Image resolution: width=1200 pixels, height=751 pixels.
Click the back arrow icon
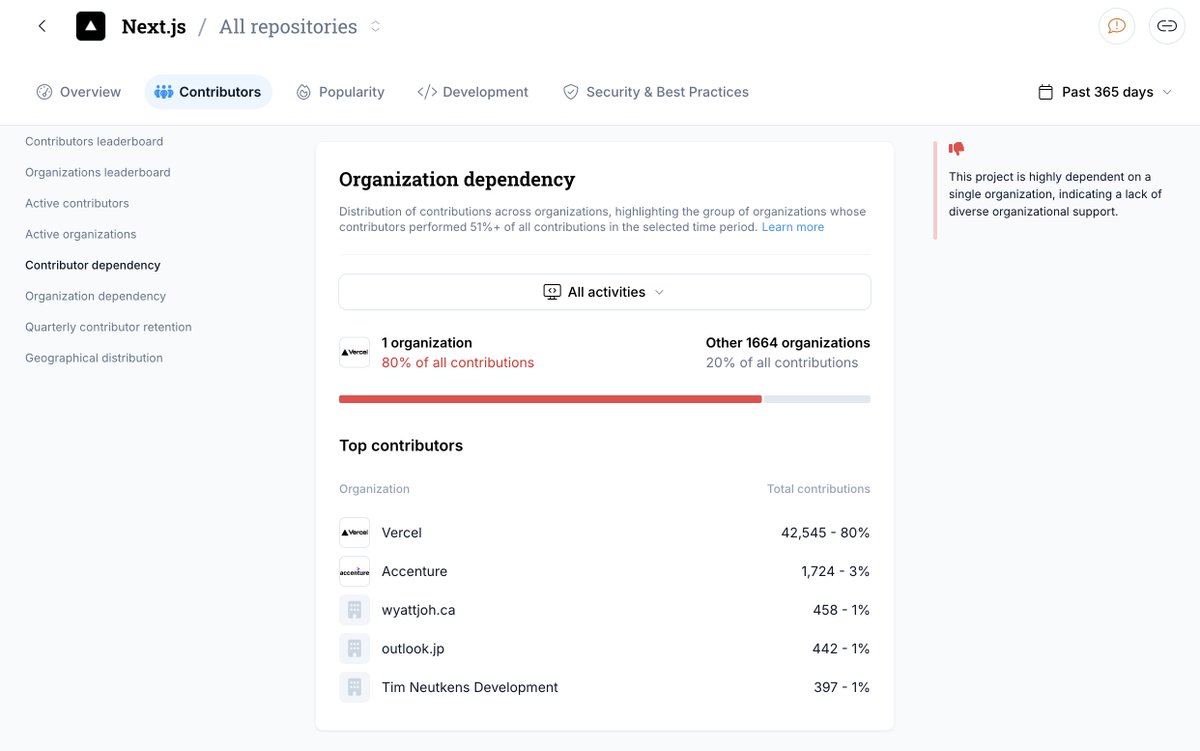point(42,26)
